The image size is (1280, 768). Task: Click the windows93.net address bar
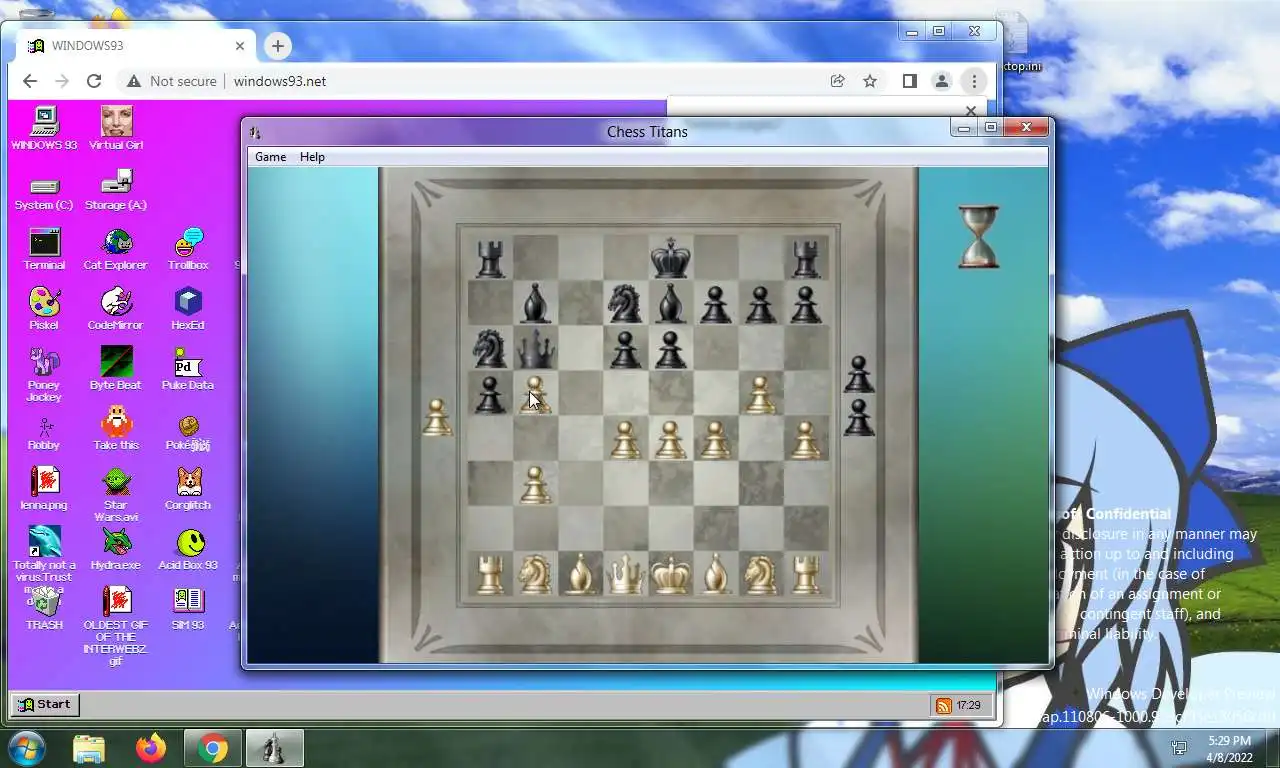[x=280, y=81]
